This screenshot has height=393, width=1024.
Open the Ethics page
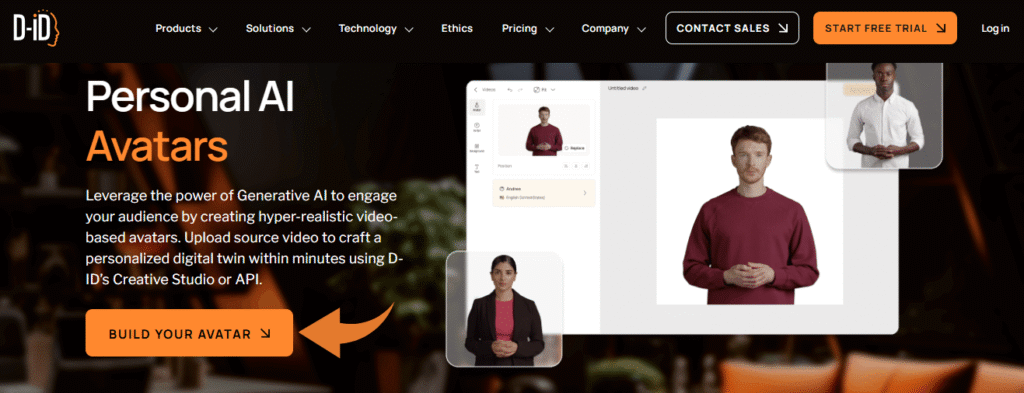click(x=457, y=29)
